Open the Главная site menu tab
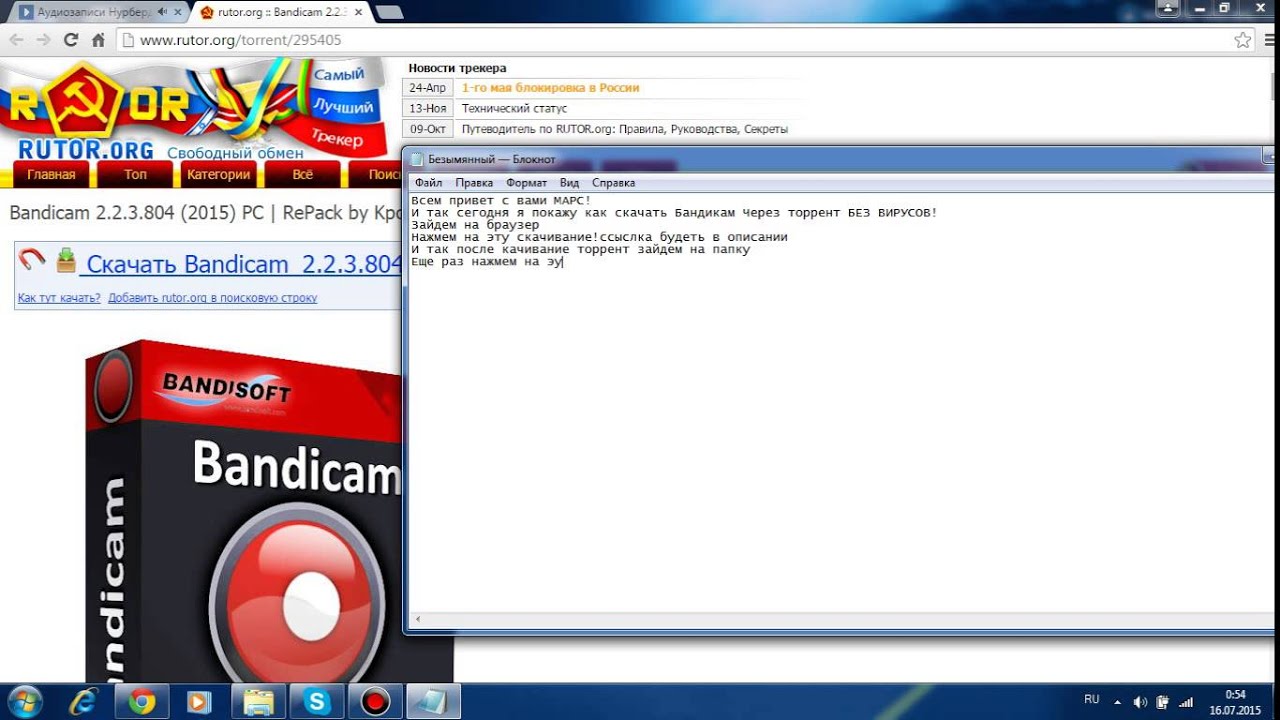This screenshot has height=720, width=1280. pyautogui.click(x=51, y=174)
